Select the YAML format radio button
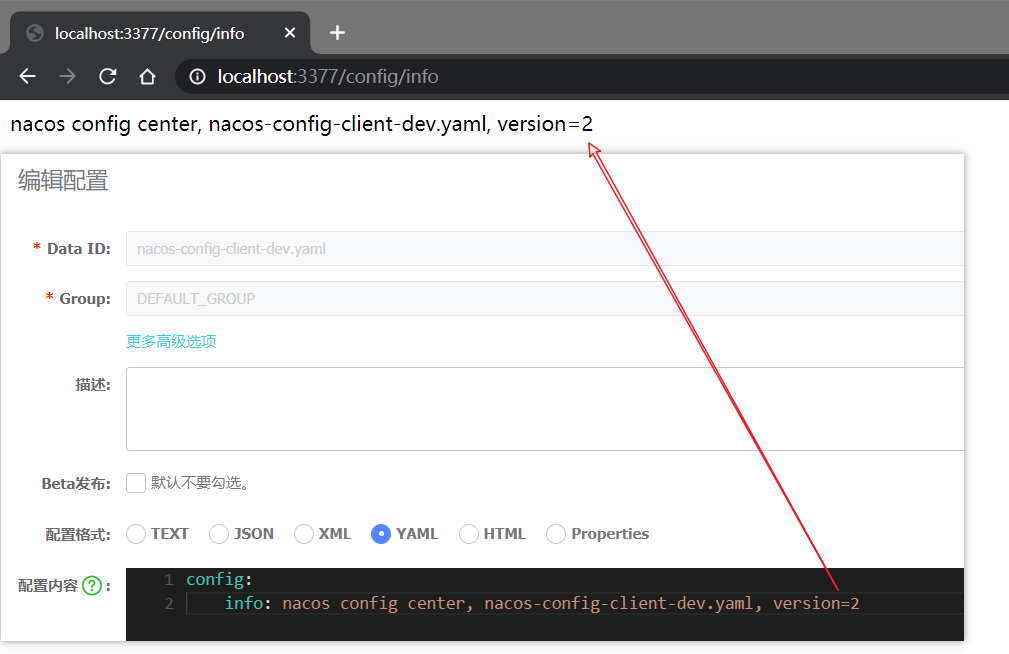1009x654 pixels. pyautogui.click(x=381, y=534)
